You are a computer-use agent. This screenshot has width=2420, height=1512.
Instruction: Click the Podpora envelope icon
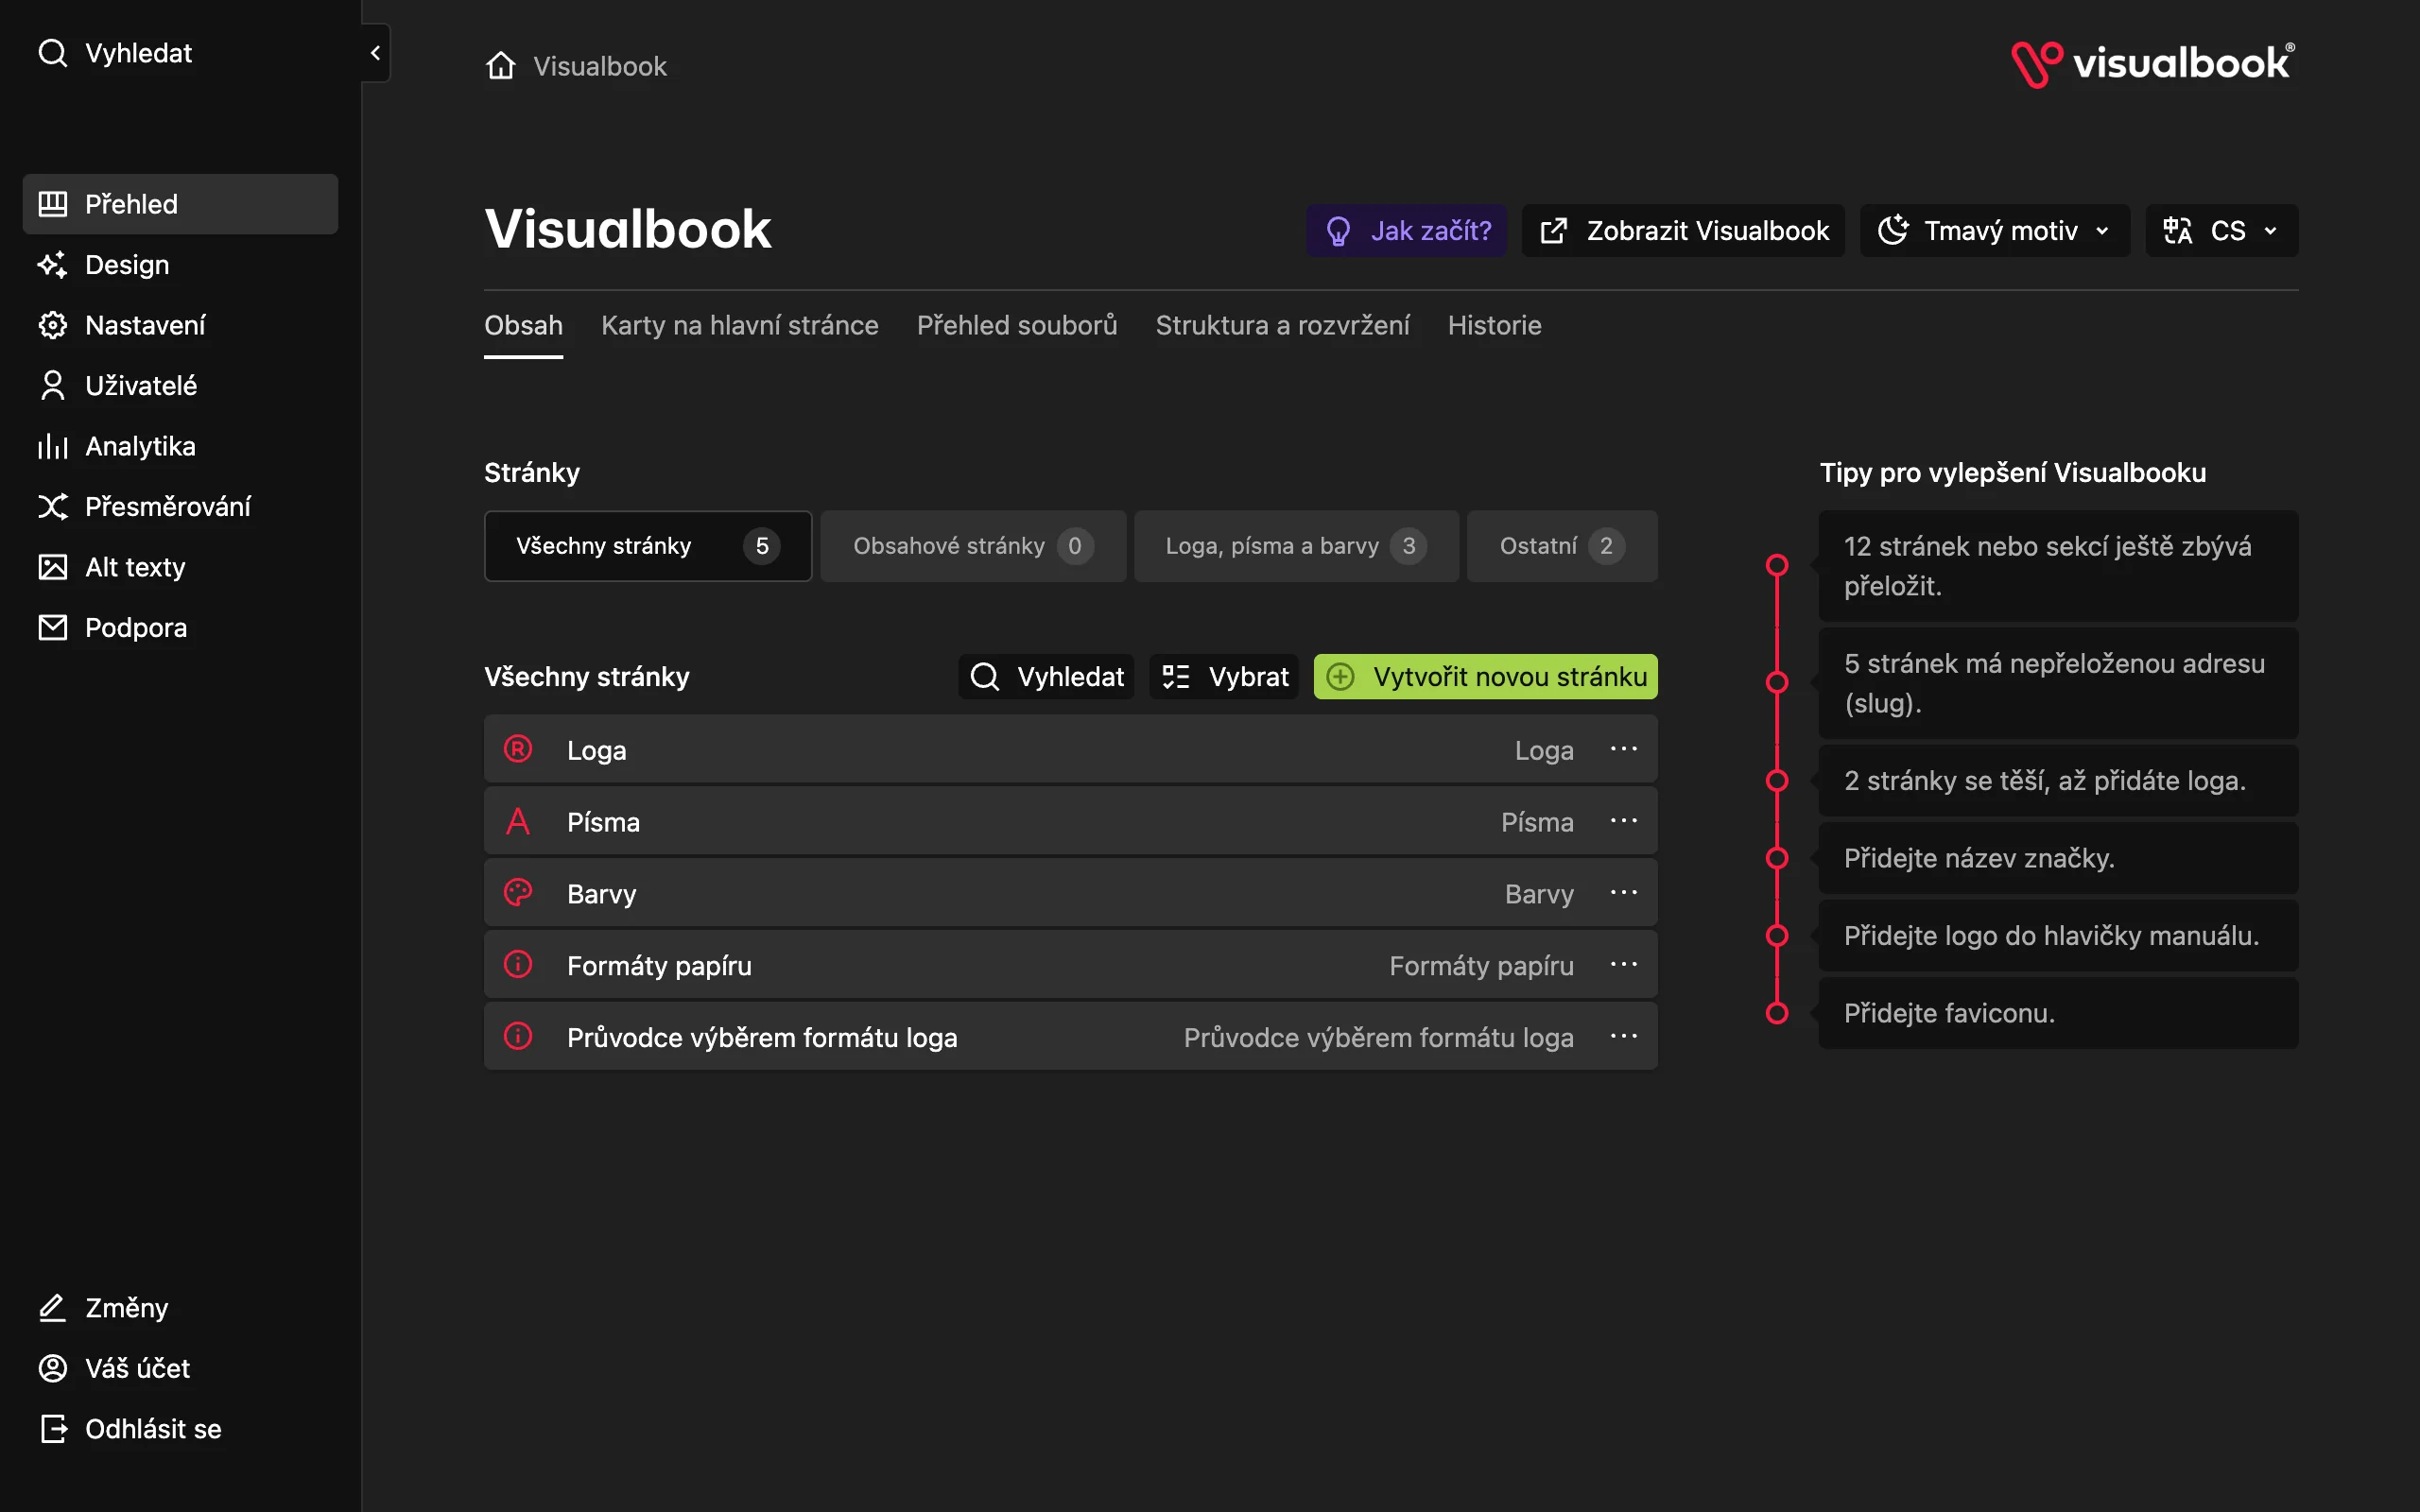52,628
